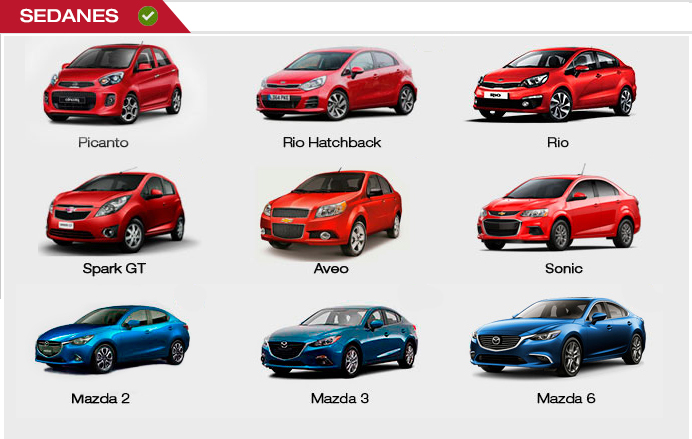Click the Mazda 2 label
Image resolution: width=692 pixels, height=439 pixels.
pos(100,398)
